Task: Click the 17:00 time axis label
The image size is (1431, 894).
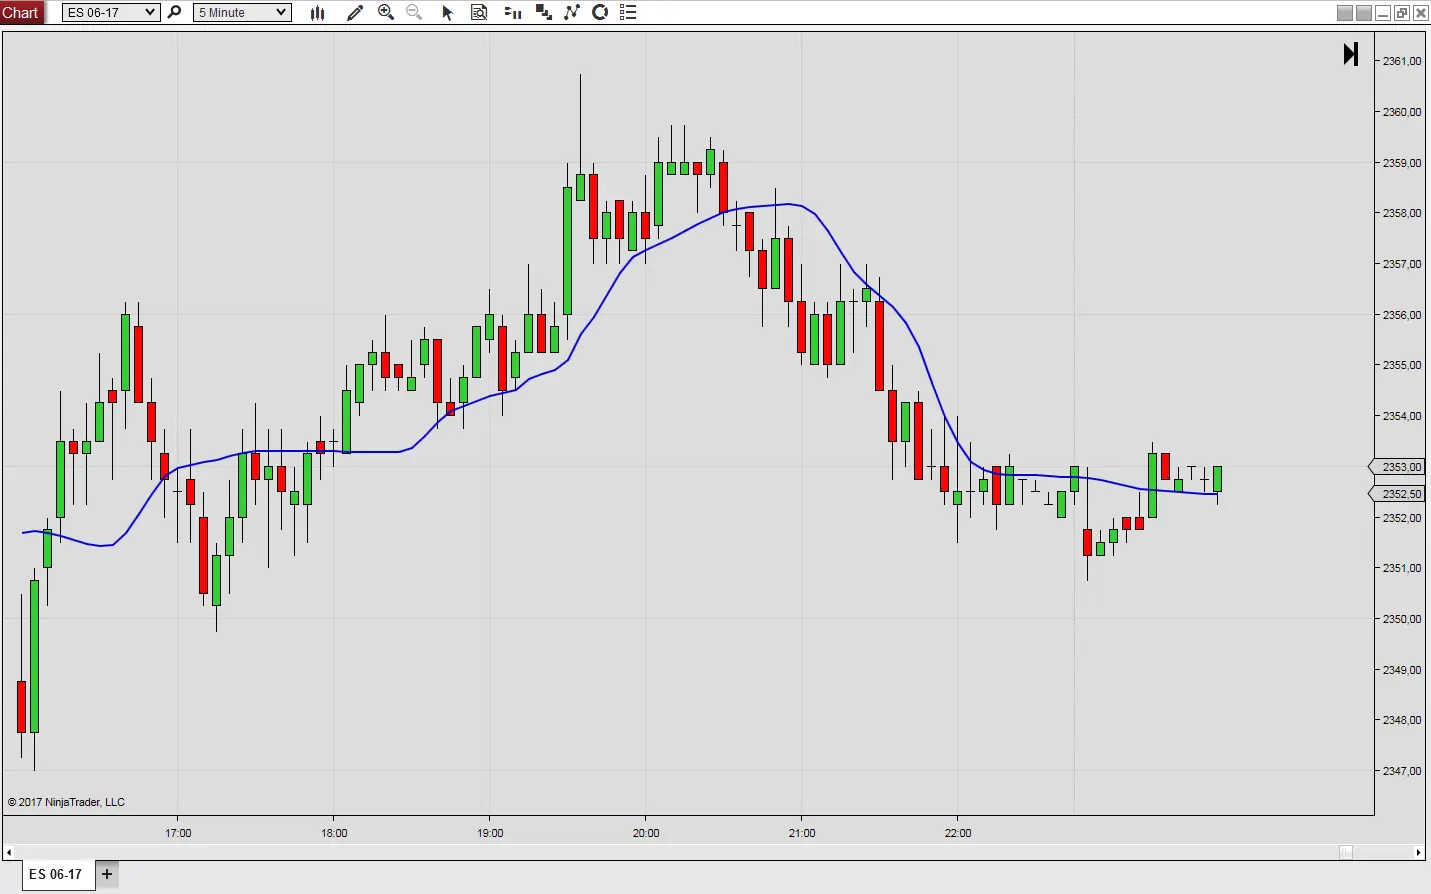Action: click(178, 833)
